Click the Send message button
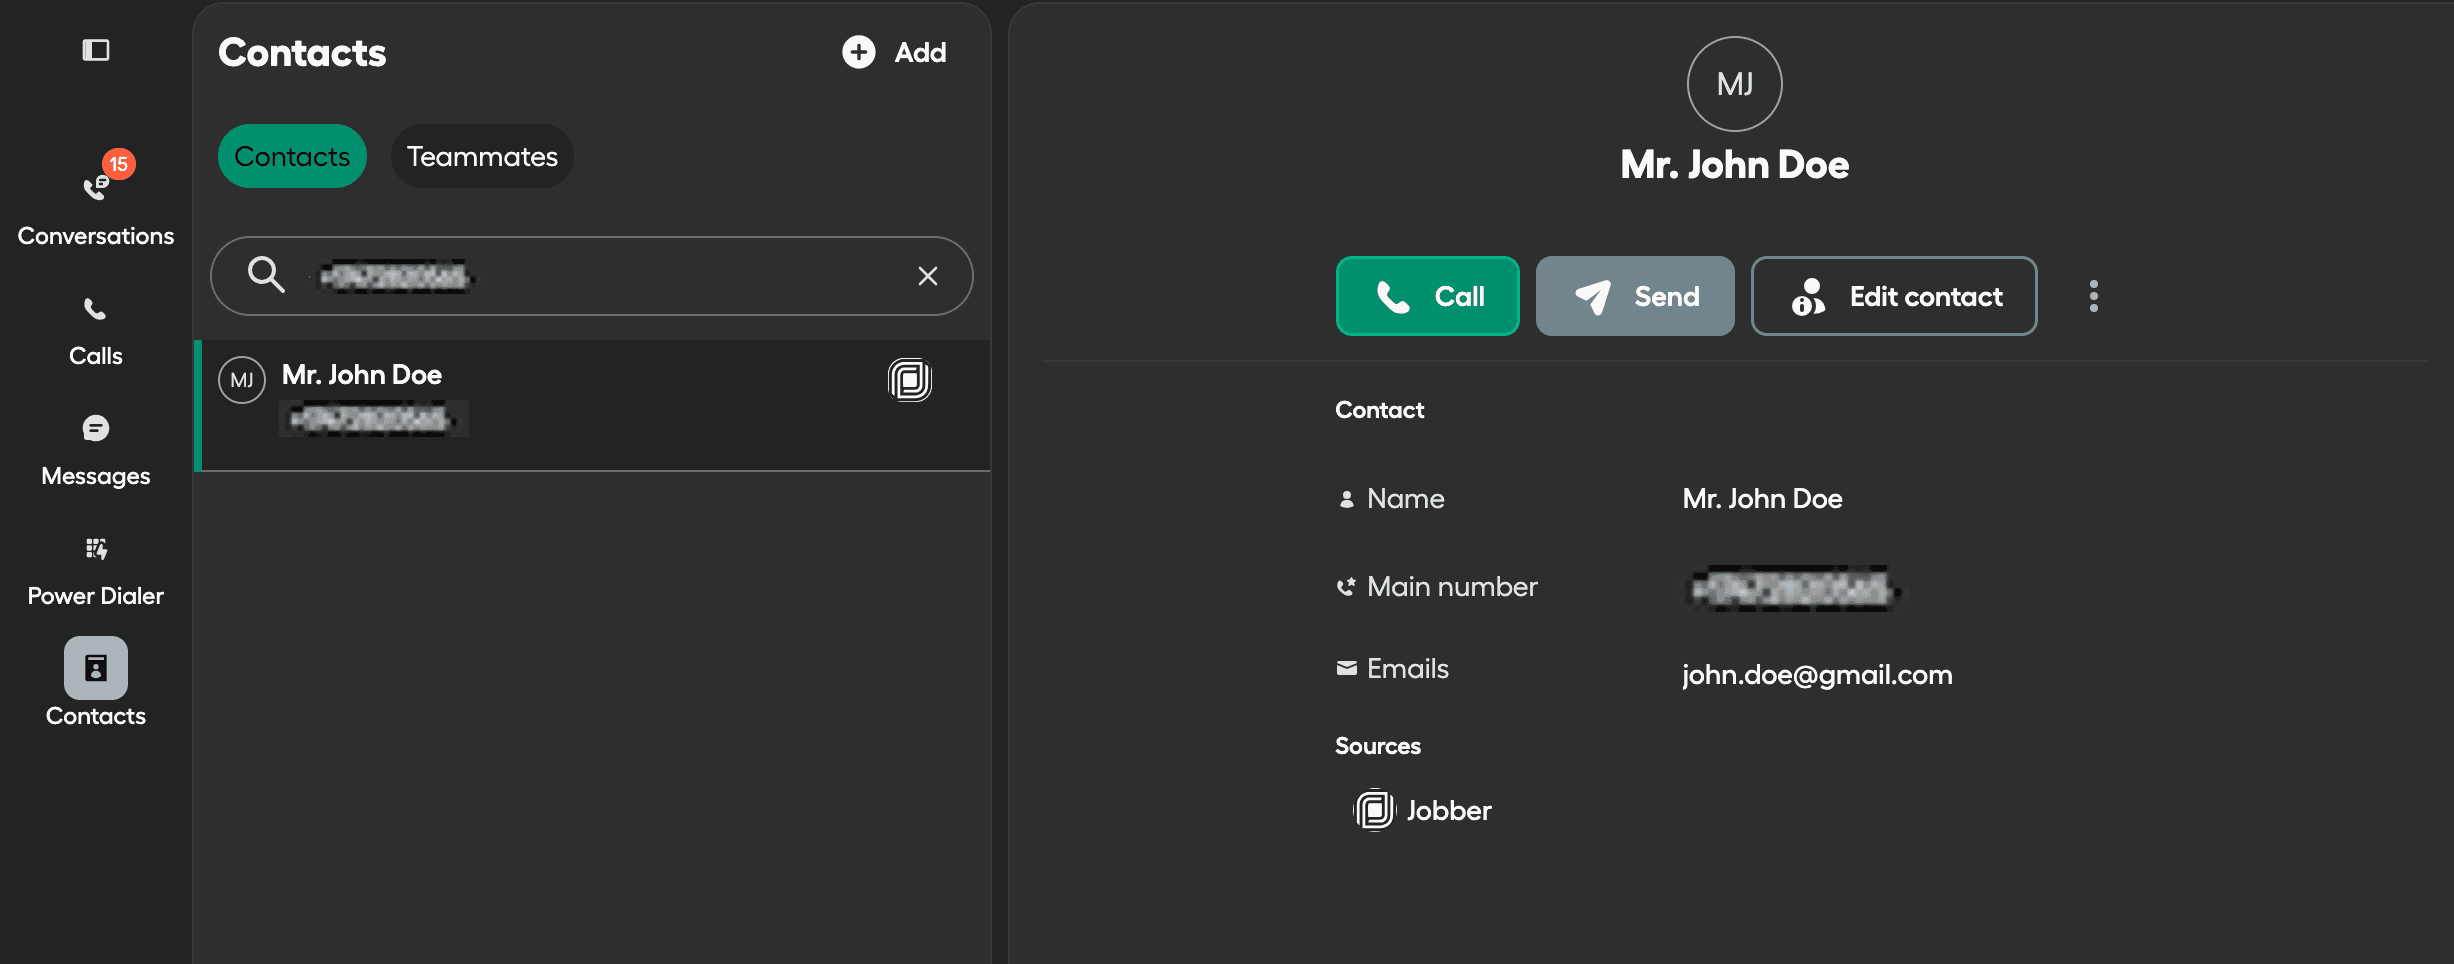This screenshot has height=964, width=2454. (1634, 296)
